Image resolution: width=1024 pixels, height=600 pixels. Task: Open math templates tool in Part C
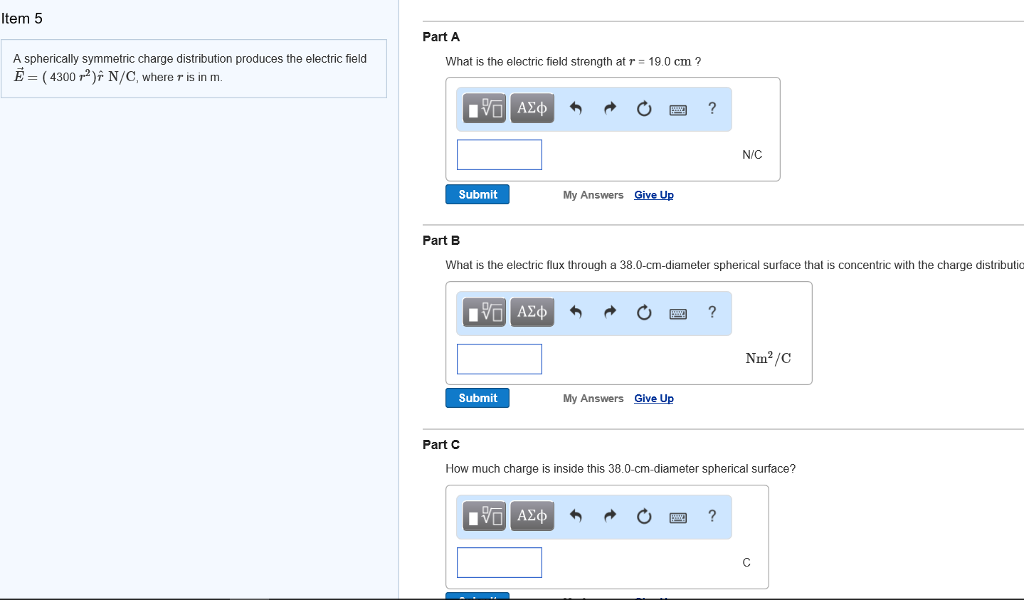point(485,517)
